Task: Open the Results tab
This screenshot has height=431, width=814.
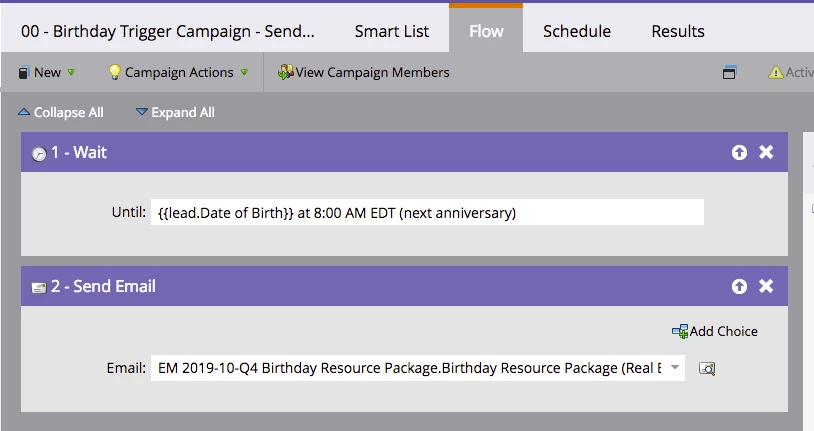Action: [x=678, y=31]
